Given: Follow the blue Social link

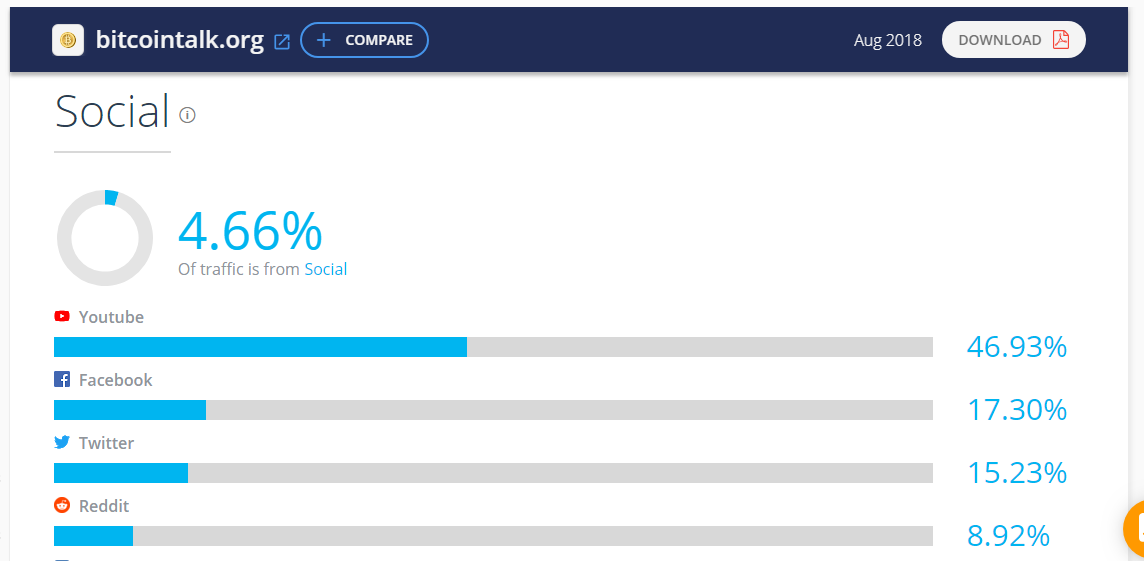Looking at the screenshot, I should [x=325, y=269].
